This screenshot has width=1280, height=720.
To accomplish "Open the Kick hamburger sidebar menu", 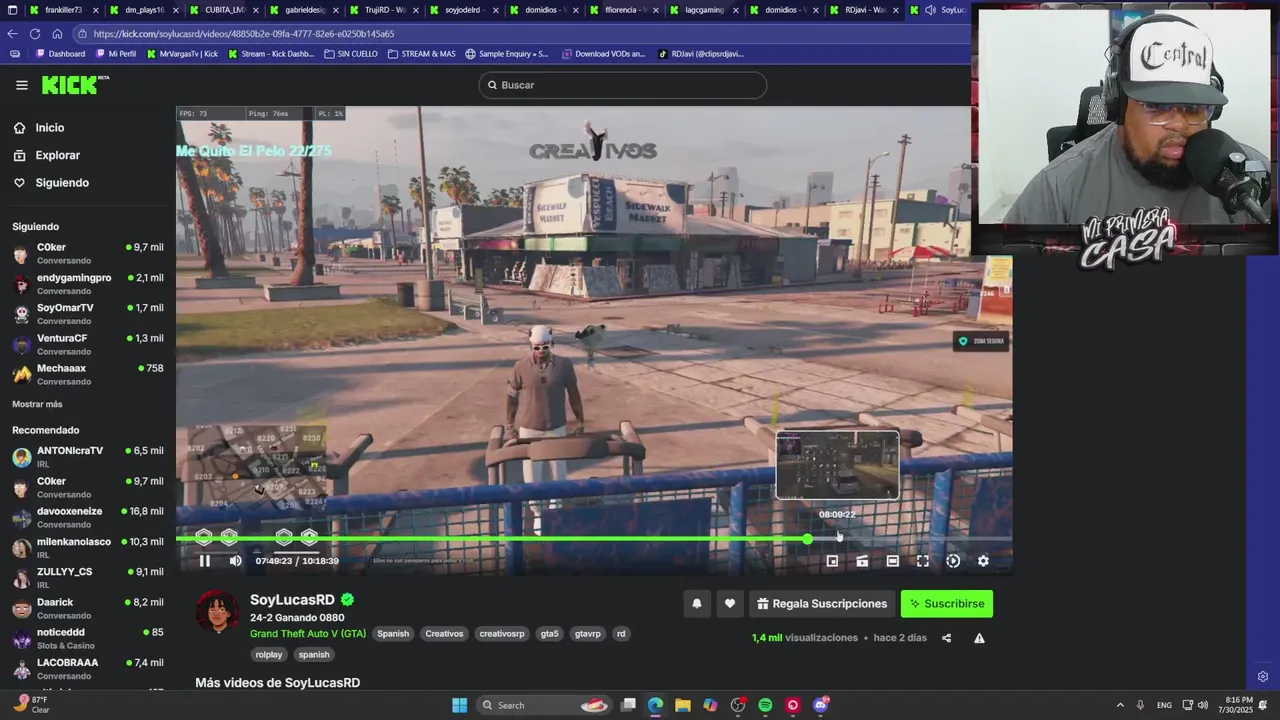I will point(21,85).
